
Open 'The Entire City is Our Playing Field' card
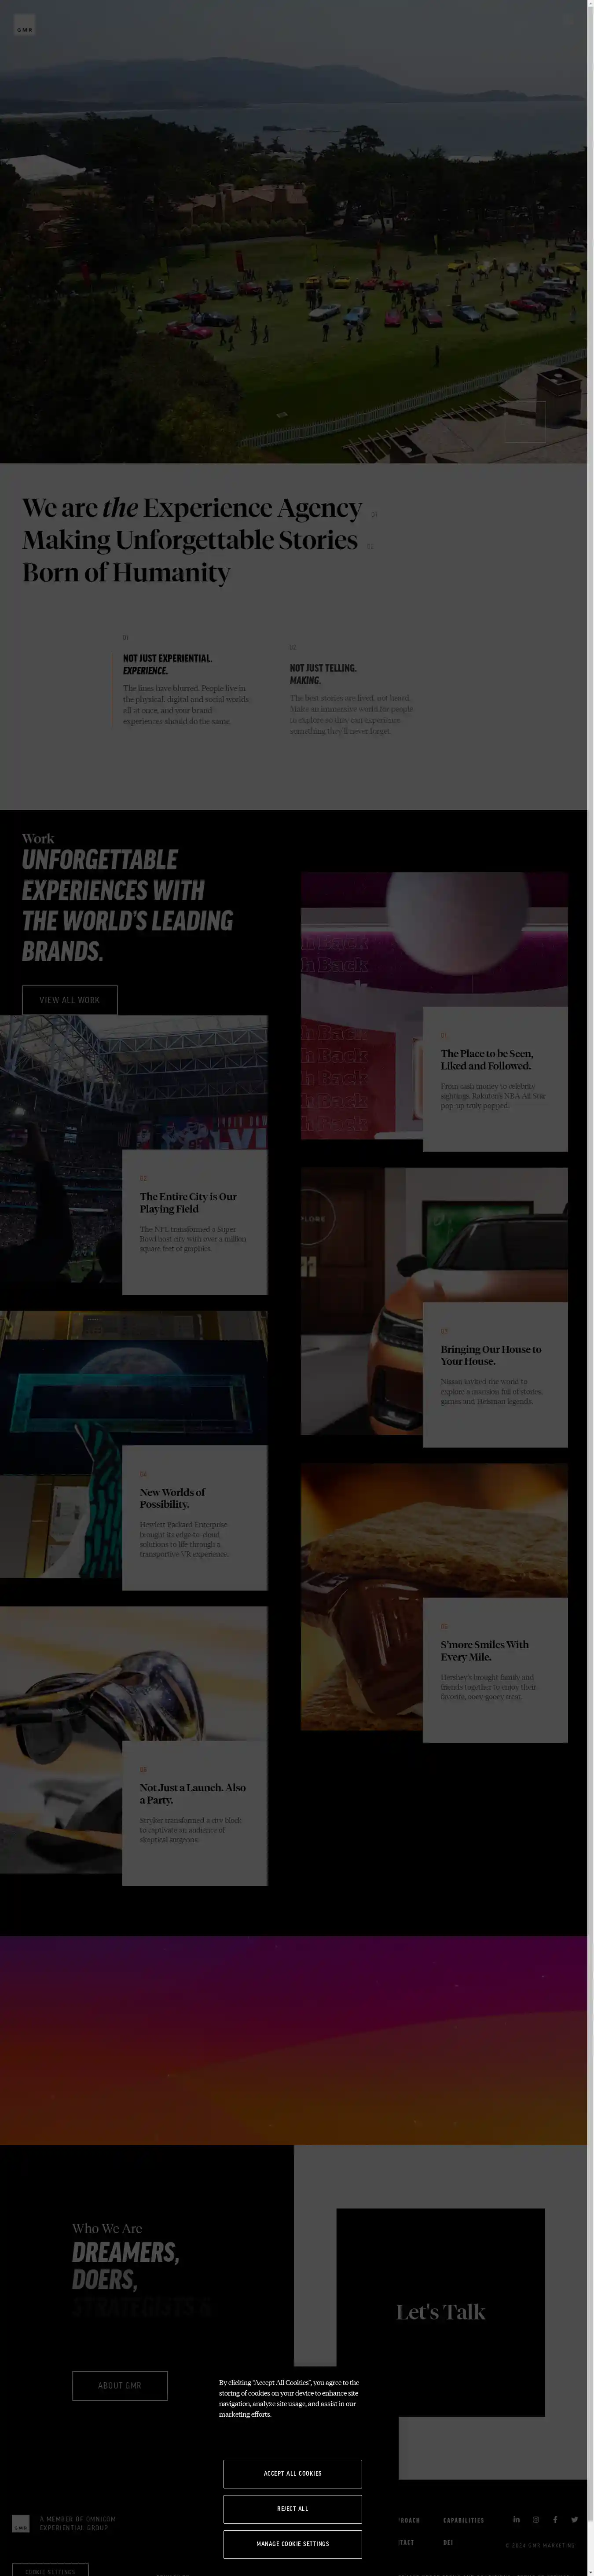click(x=195, y=1222)
